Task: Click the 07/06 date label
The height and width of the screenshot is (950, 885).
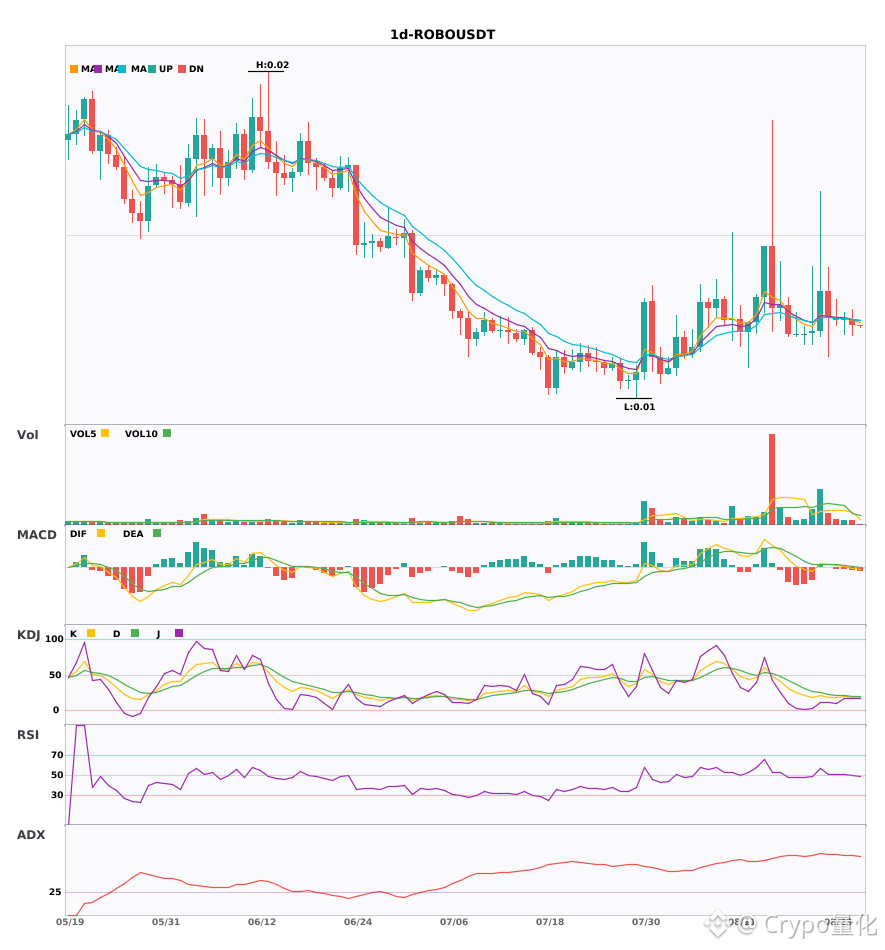Action: tap(454, 922)
